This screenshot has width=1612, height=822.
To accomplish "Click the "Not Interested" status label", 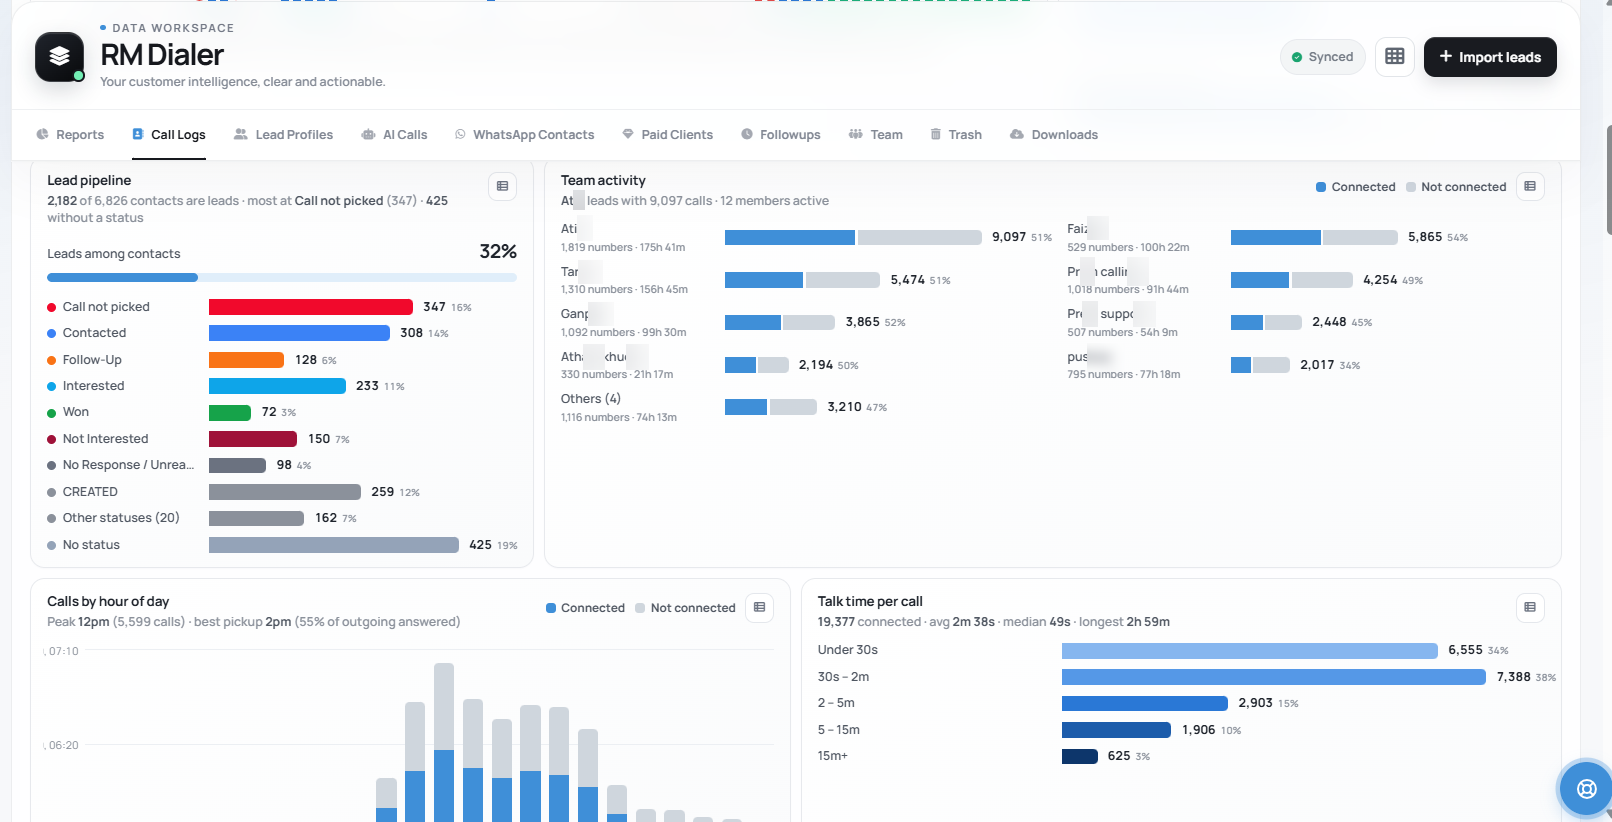I will 106,439.
